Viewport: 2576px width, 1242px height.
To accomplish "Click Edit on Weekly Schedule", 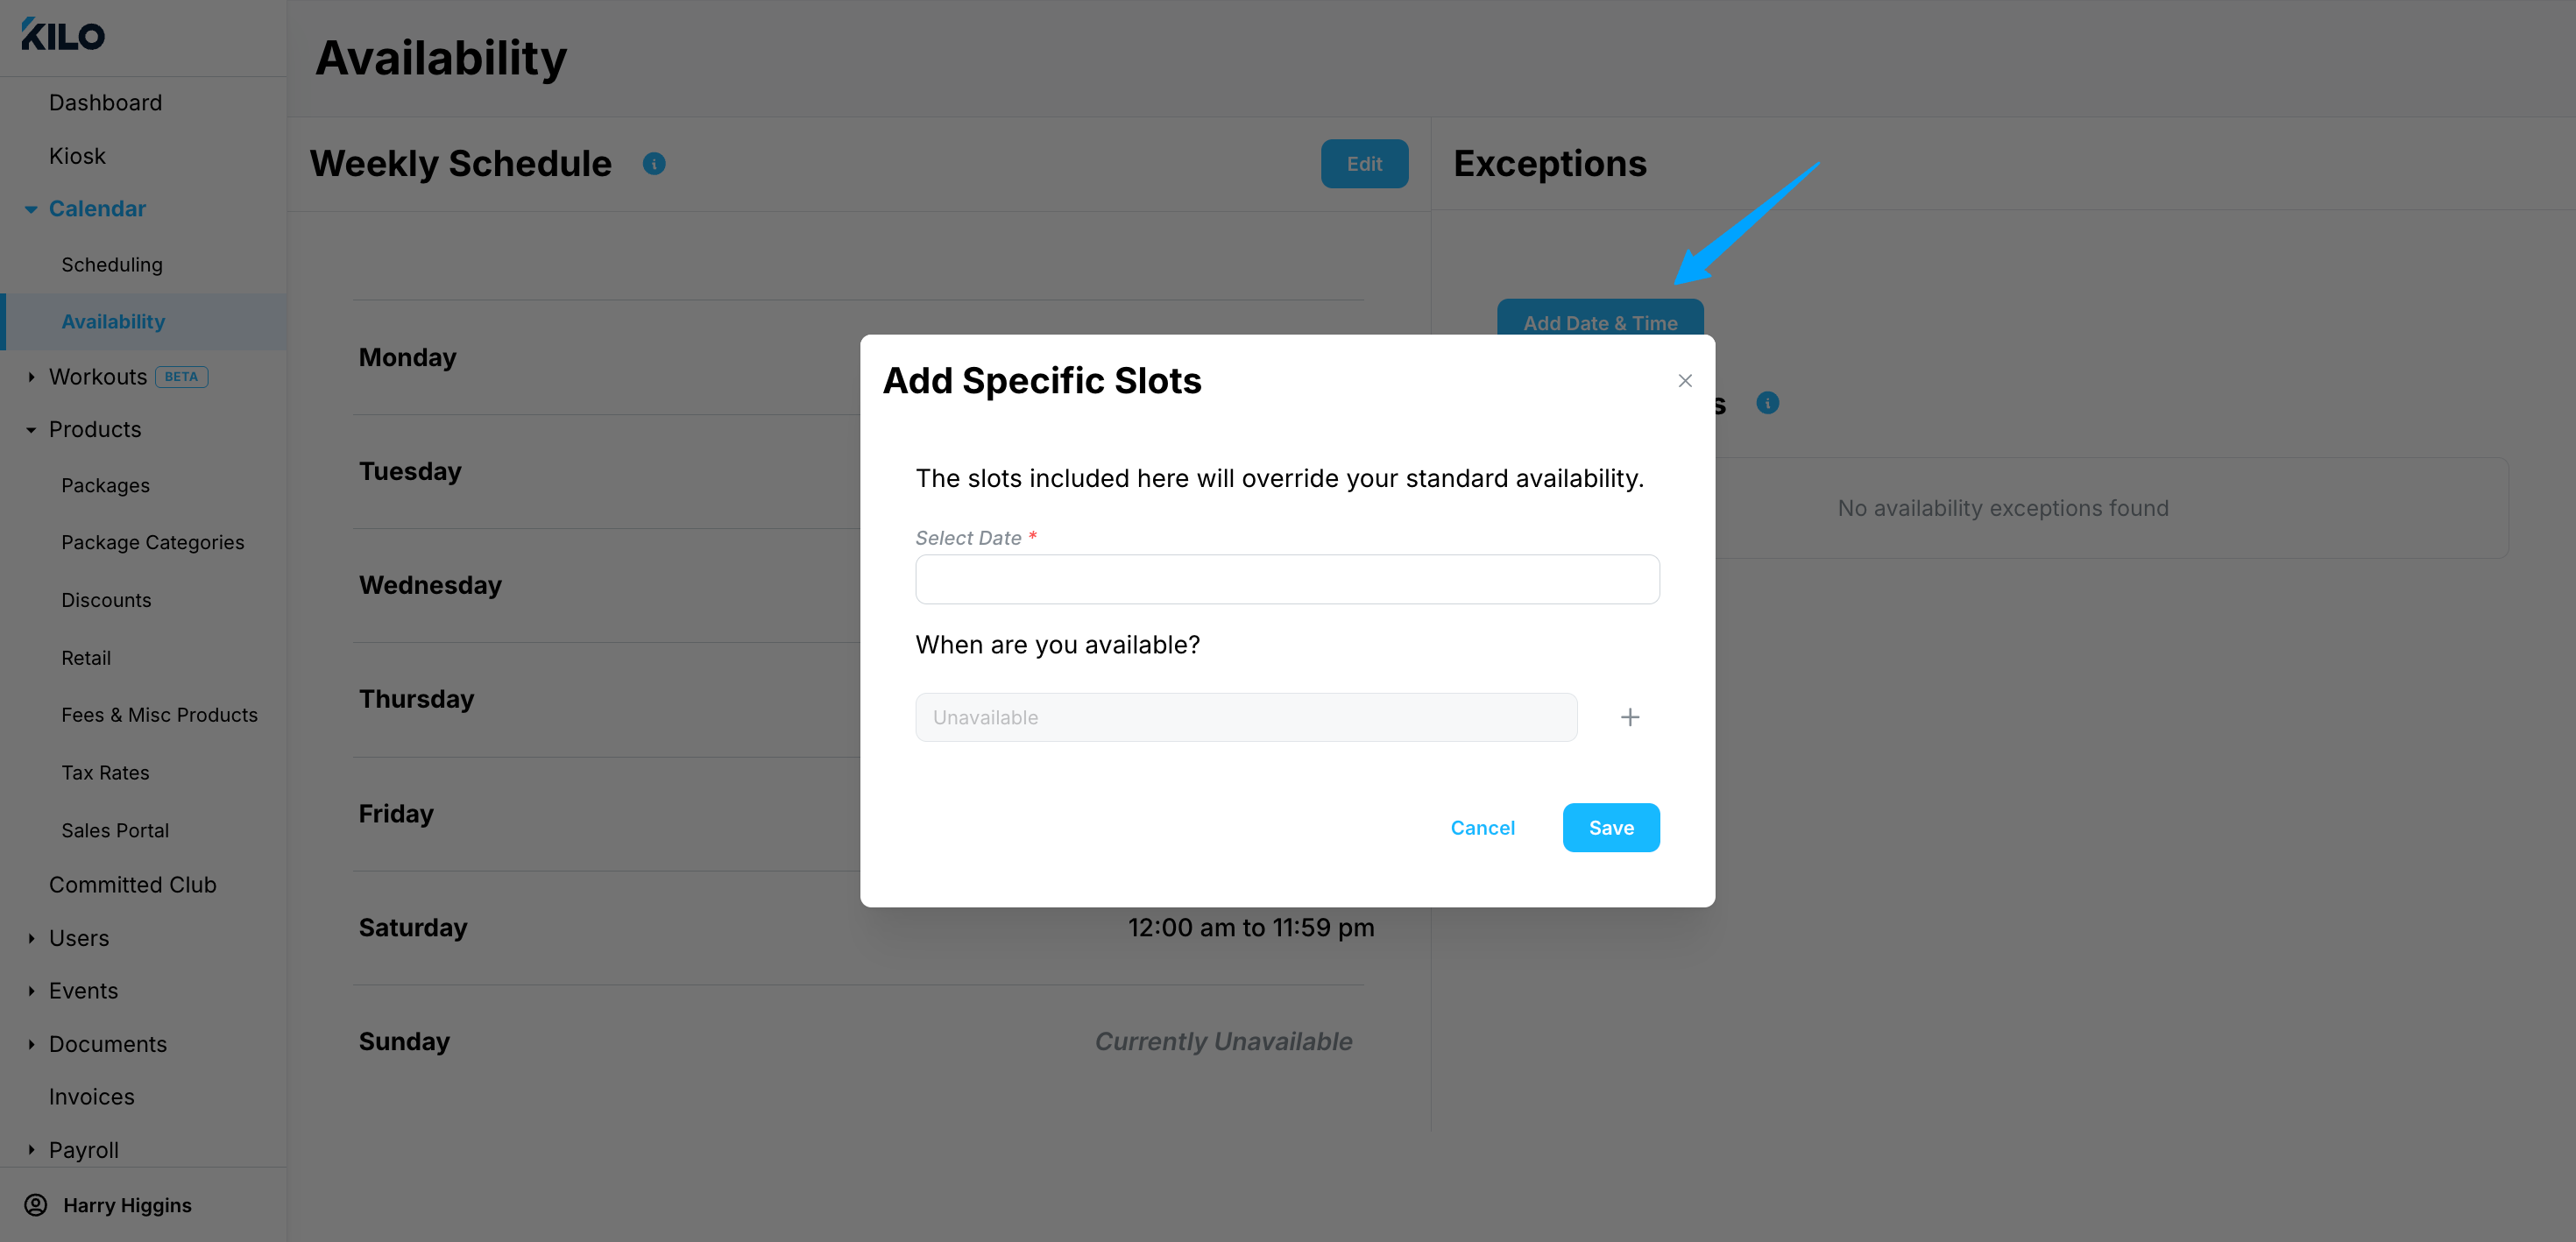I will 1364,164.
